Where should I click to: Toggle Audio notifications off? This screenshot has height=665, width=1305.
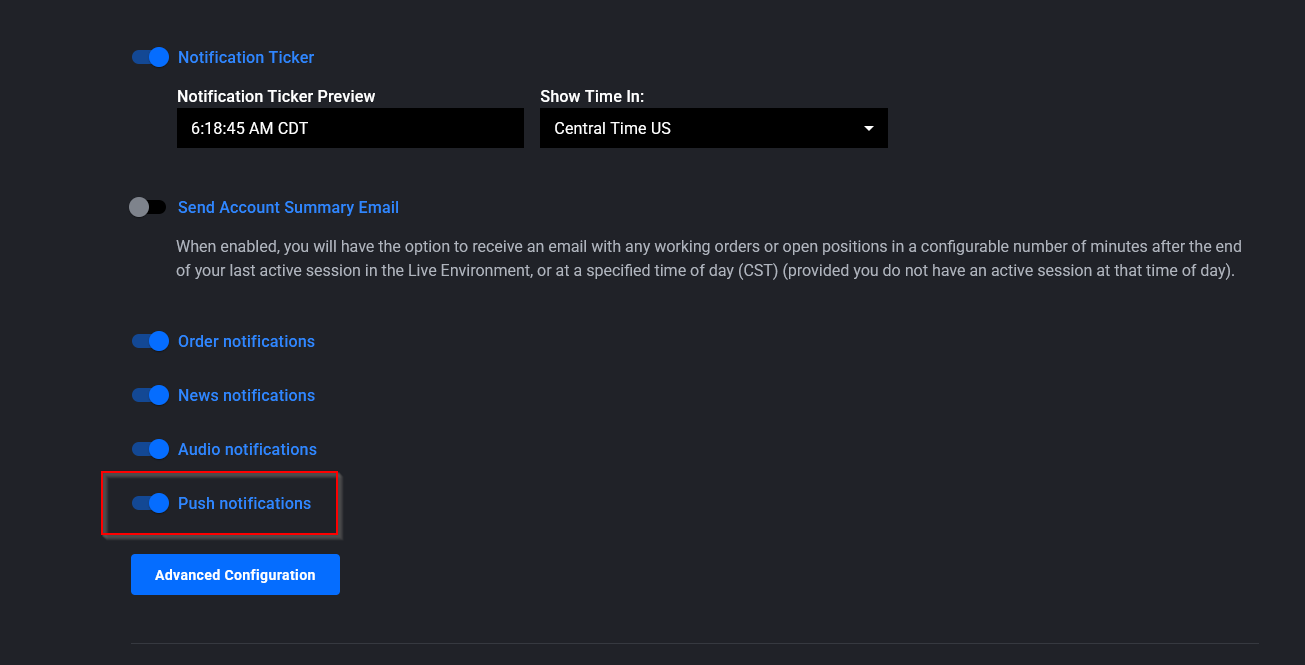150,449
